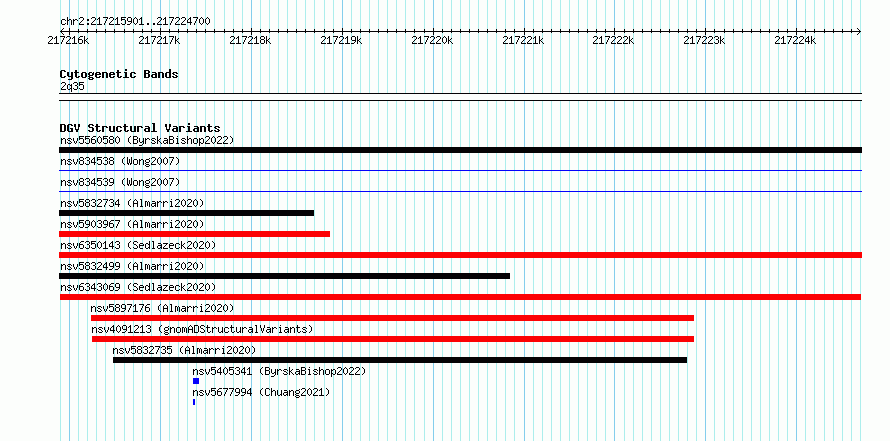Click the 217216k ruler label
The height and width of the screenshot is (441, 890).
tap(68, 40)
